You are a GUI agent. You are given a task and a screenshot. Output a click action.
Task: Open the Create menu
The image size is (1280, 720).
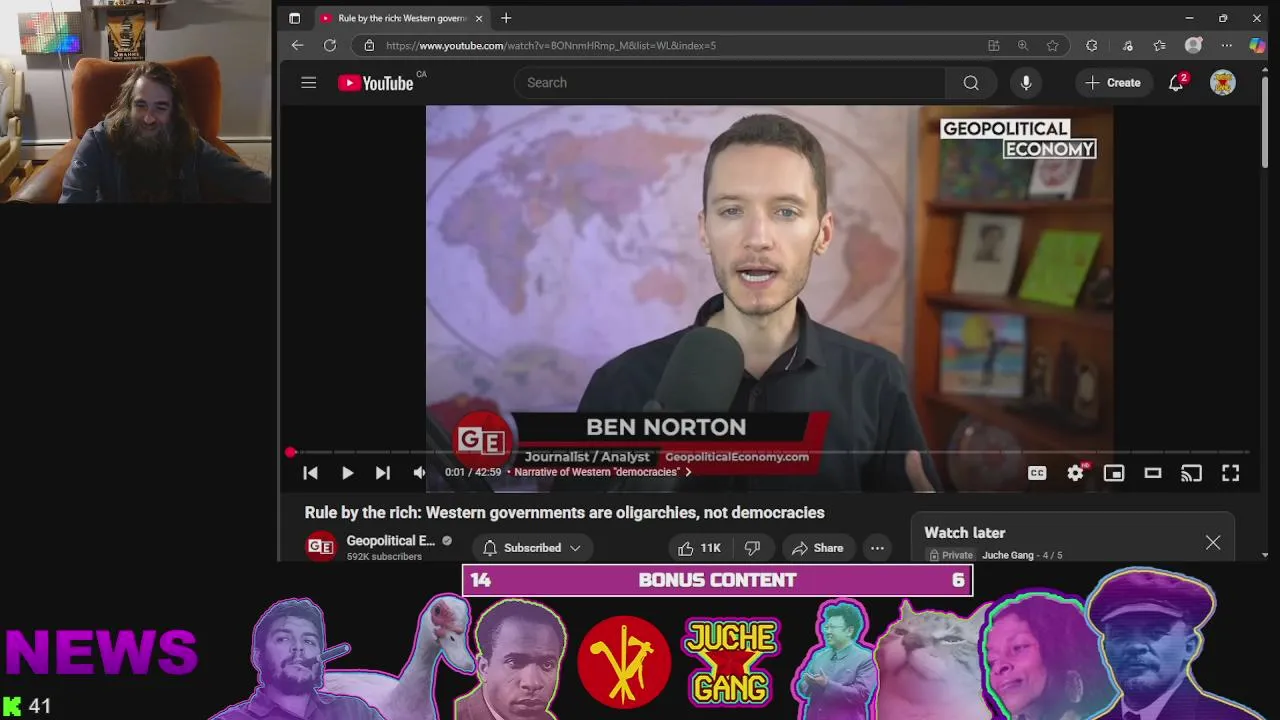[1113, 83]
